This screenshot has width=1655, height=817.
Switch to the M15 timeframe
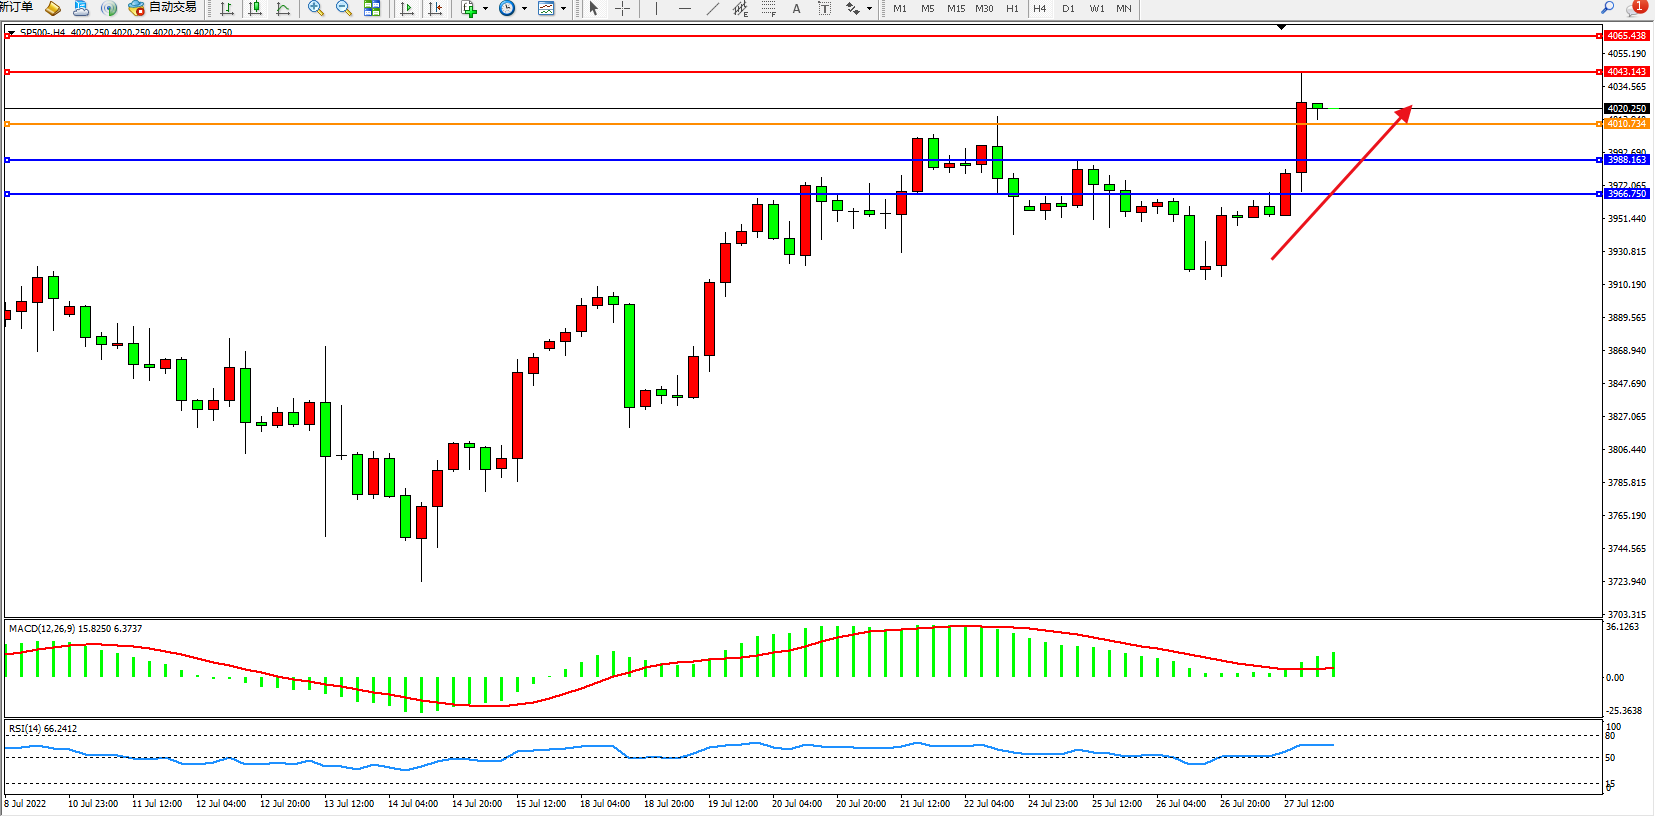click(956, 9)
